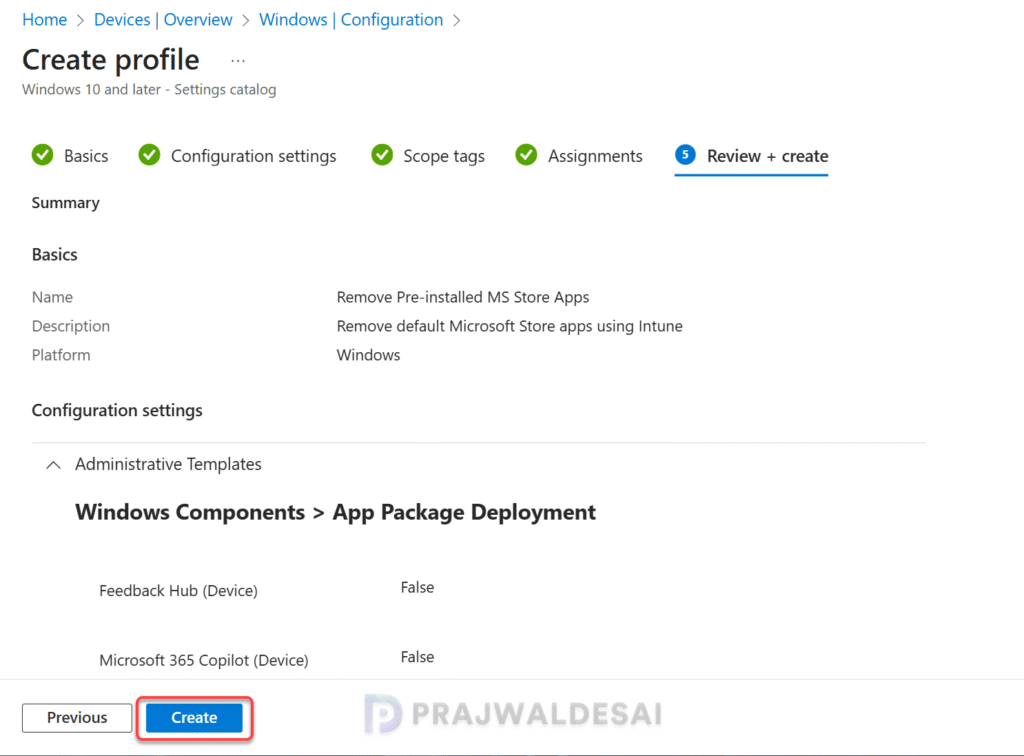This screenshot has width=1024, height=756.
Task: Click the 'Summary' heading
Action: [65, 203]
